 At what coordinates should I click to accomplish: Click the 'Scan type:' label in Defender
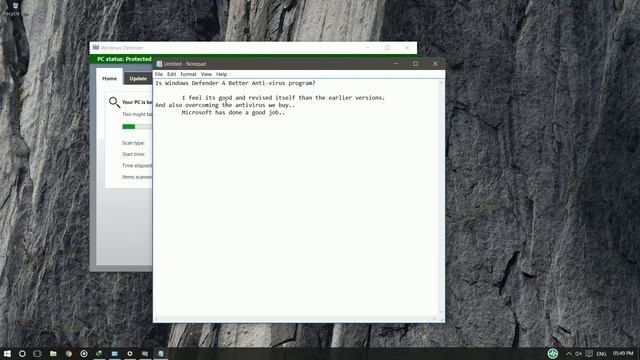tap(133, 143)
